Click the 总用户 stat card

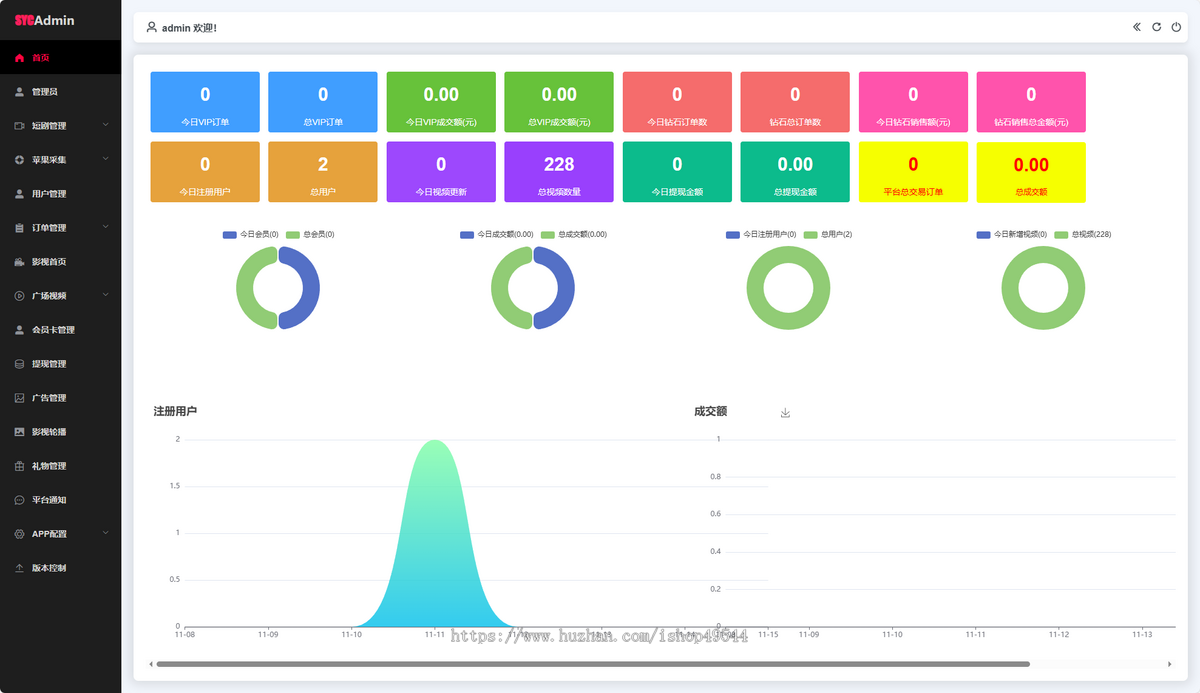click(x=323, y=172)
